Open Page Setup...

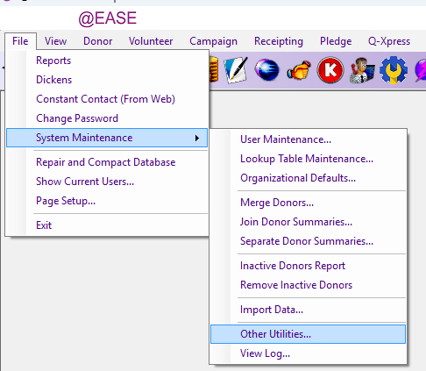107,201
